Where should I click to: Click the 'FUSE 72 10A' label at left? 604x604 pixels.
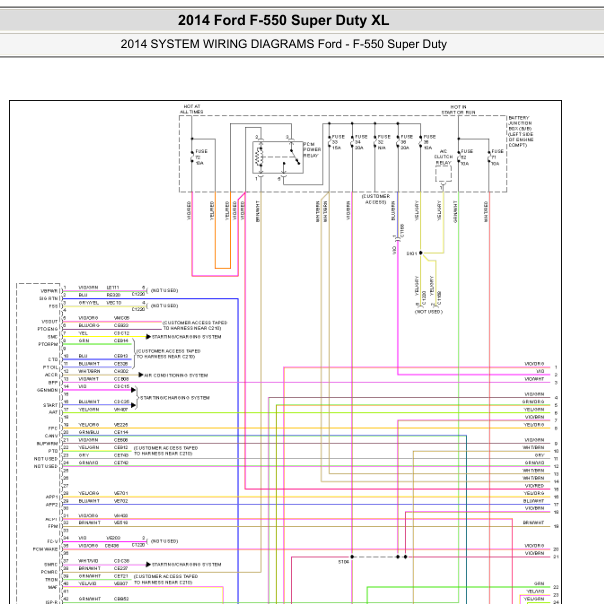point(201,157)
